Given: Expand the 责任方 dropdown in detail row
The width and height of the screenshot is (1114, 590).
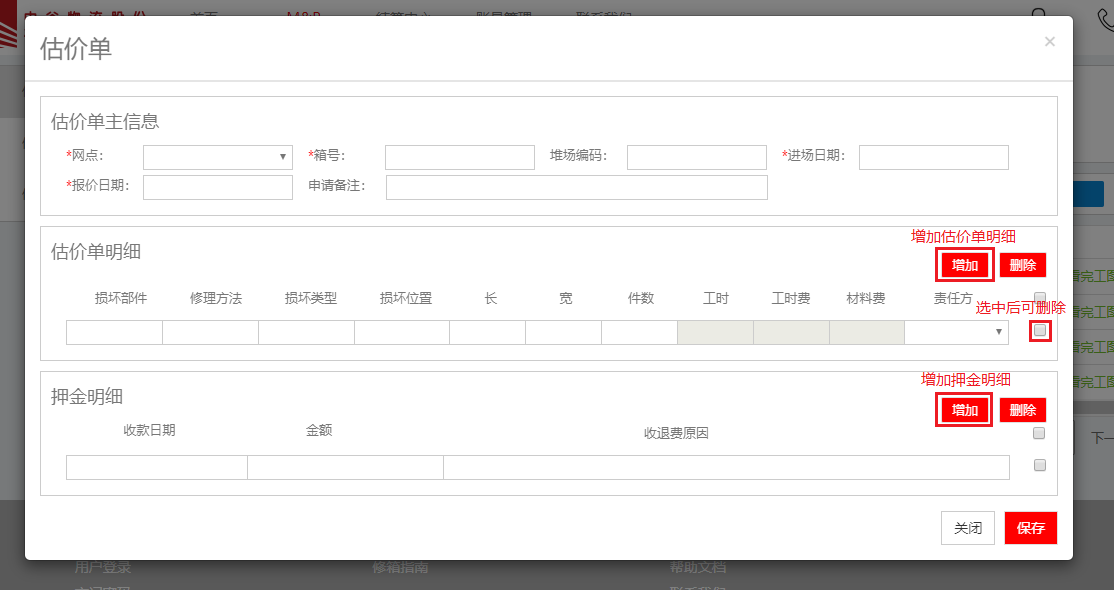Looking at the screenshot, I should click(956, 332).
